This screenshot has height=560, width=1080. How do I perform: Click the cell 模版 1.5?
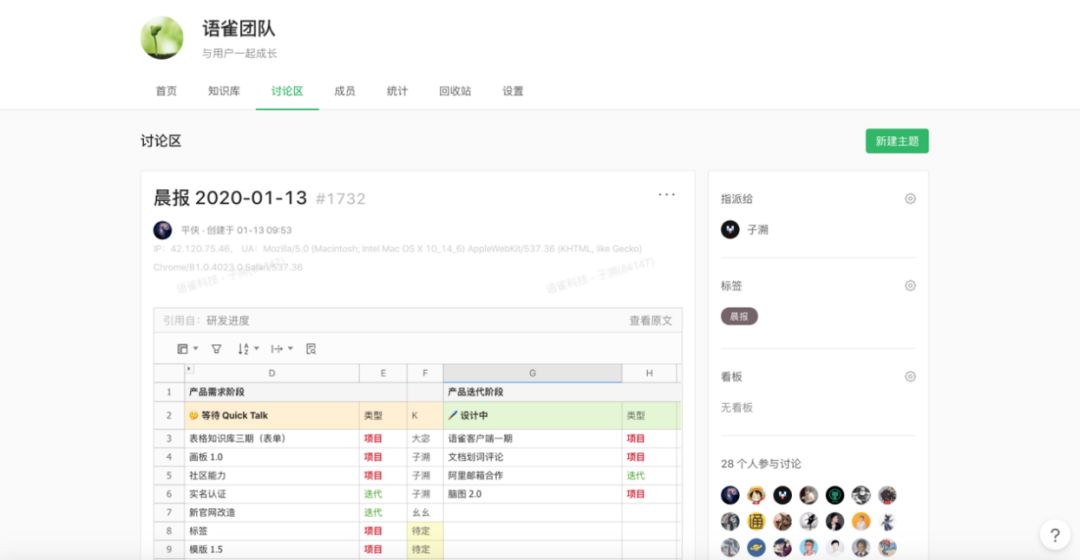click(271, 549)
